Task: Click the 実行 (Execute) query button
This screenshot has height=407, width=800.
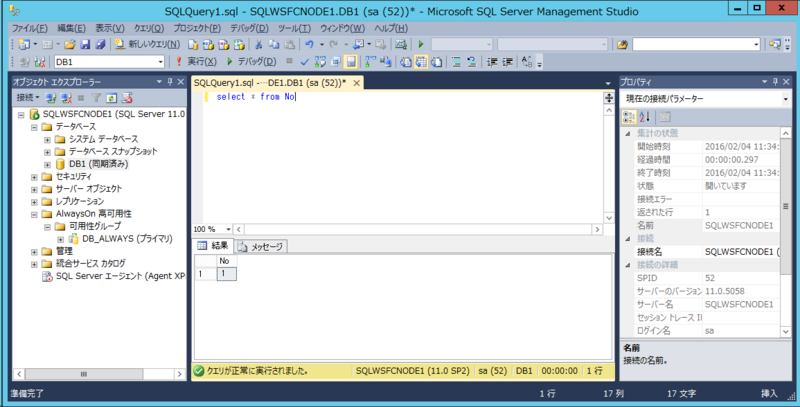Action: coord(194,62)
